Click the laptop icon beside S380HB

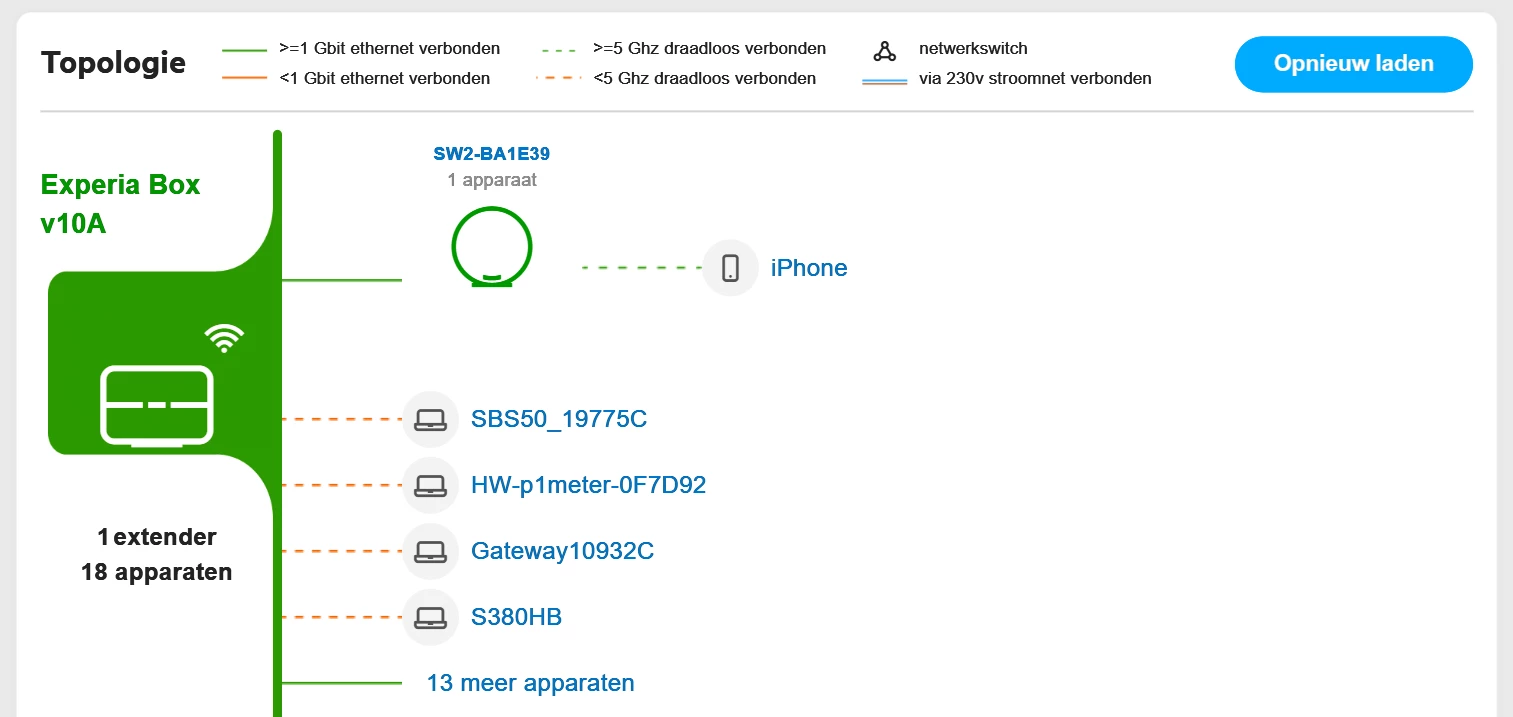[x=430, y=617]
